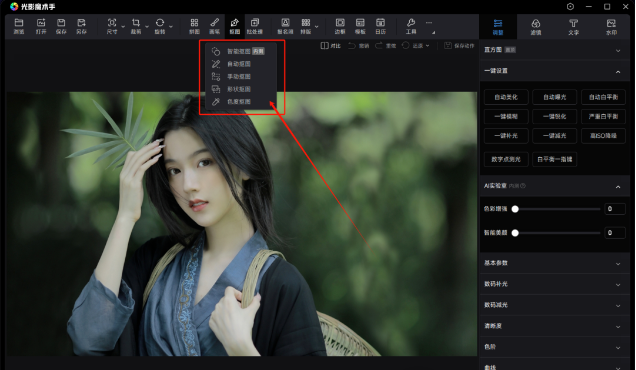Open the 拼图 collage tool
This screenshot has height=370, width=636.
click(194, 26)
